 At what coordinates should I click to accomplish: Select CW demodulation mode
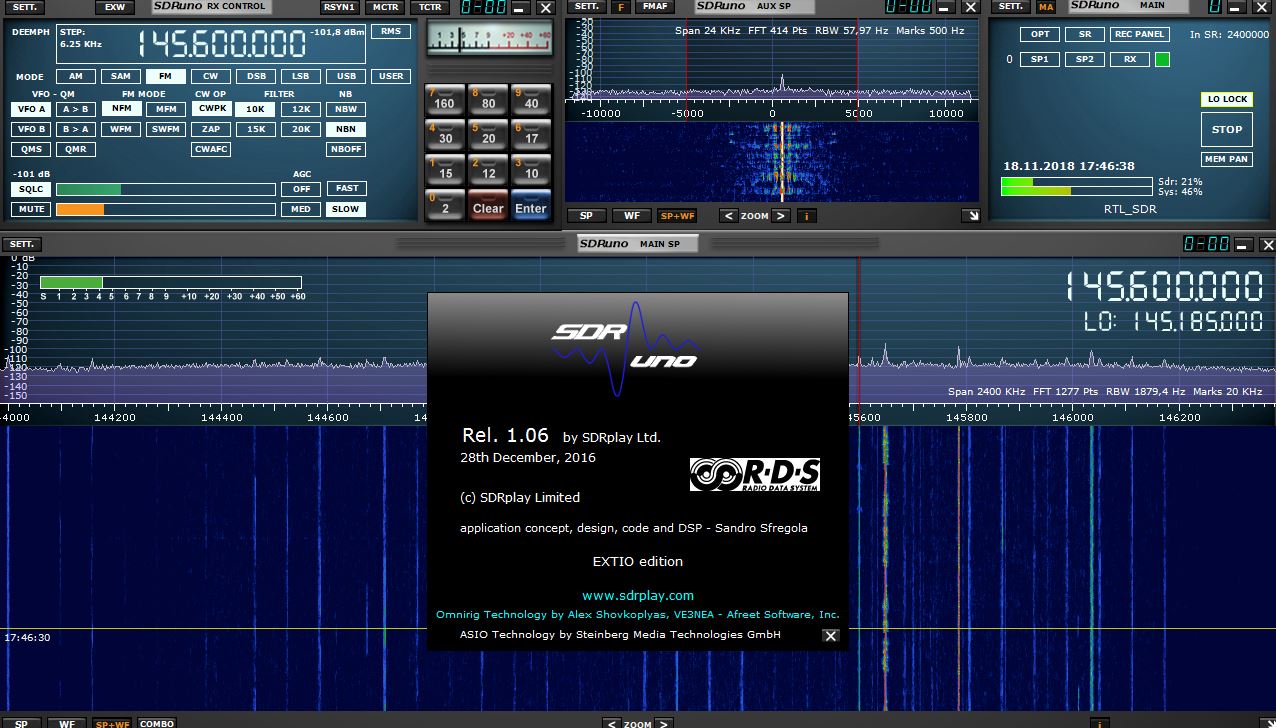tap(210, 76)
